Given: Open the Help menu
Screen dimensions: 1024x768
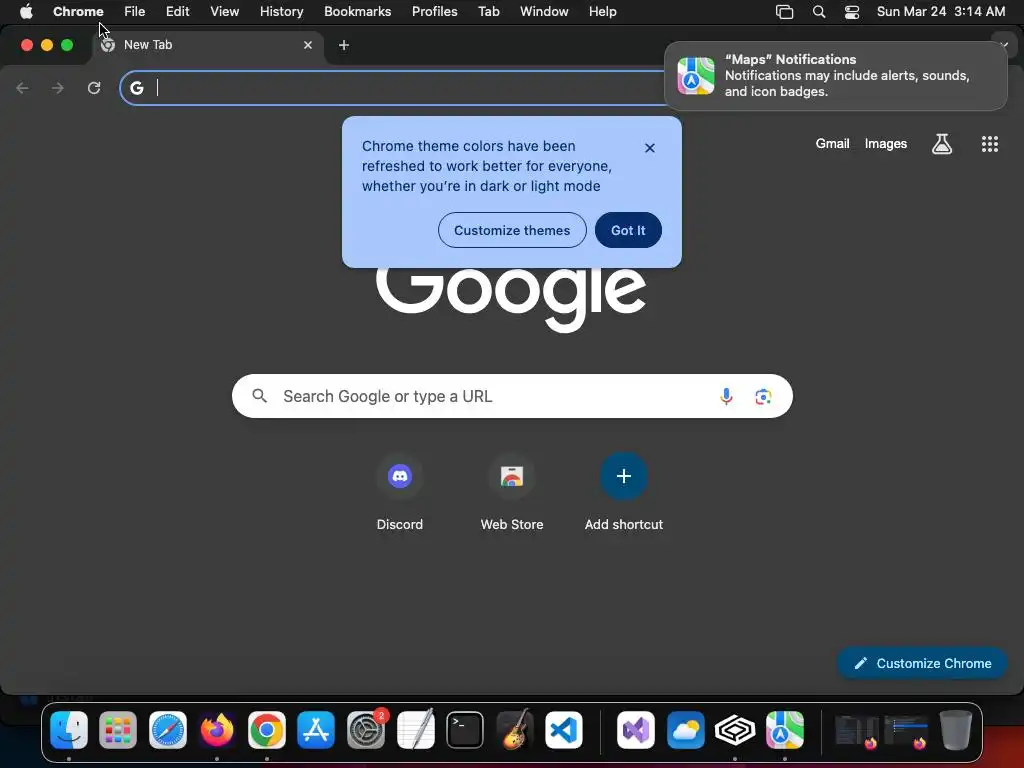Looking at the screenshot, I should 602,12.
